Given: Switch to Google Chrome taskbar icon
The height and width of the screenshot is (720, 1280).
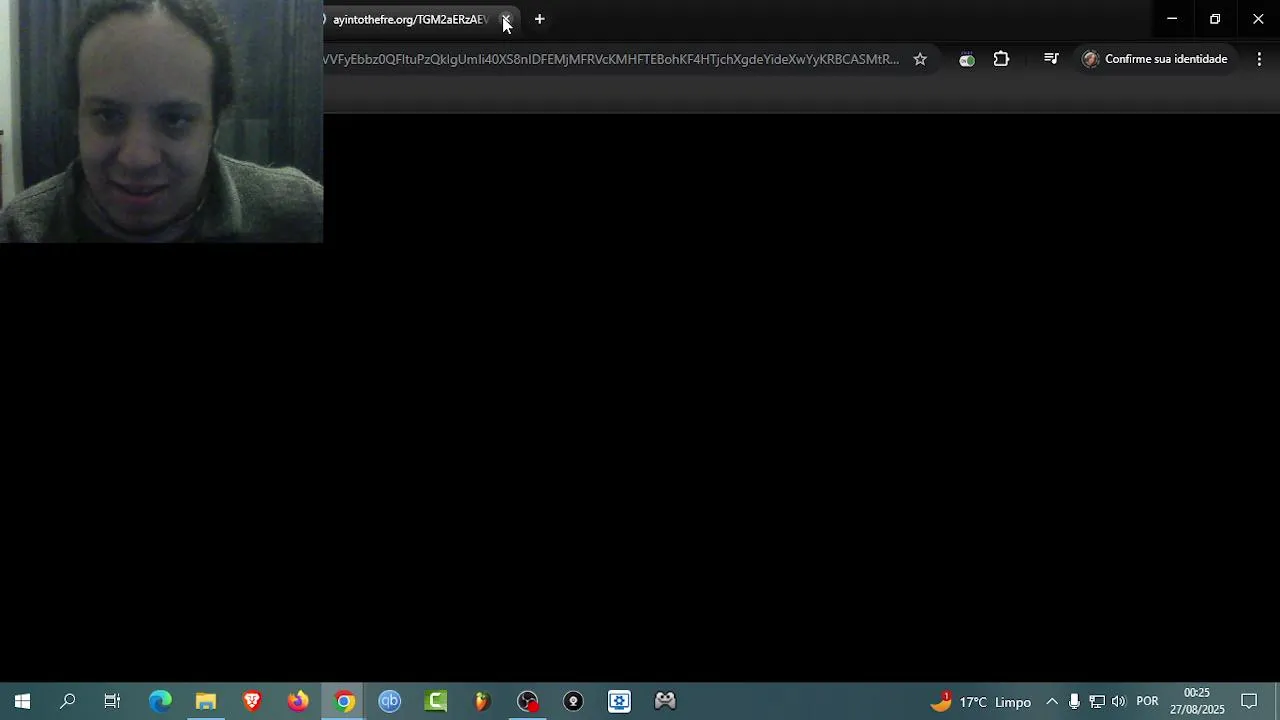Looking at the screenshot, I should (344, 701).
